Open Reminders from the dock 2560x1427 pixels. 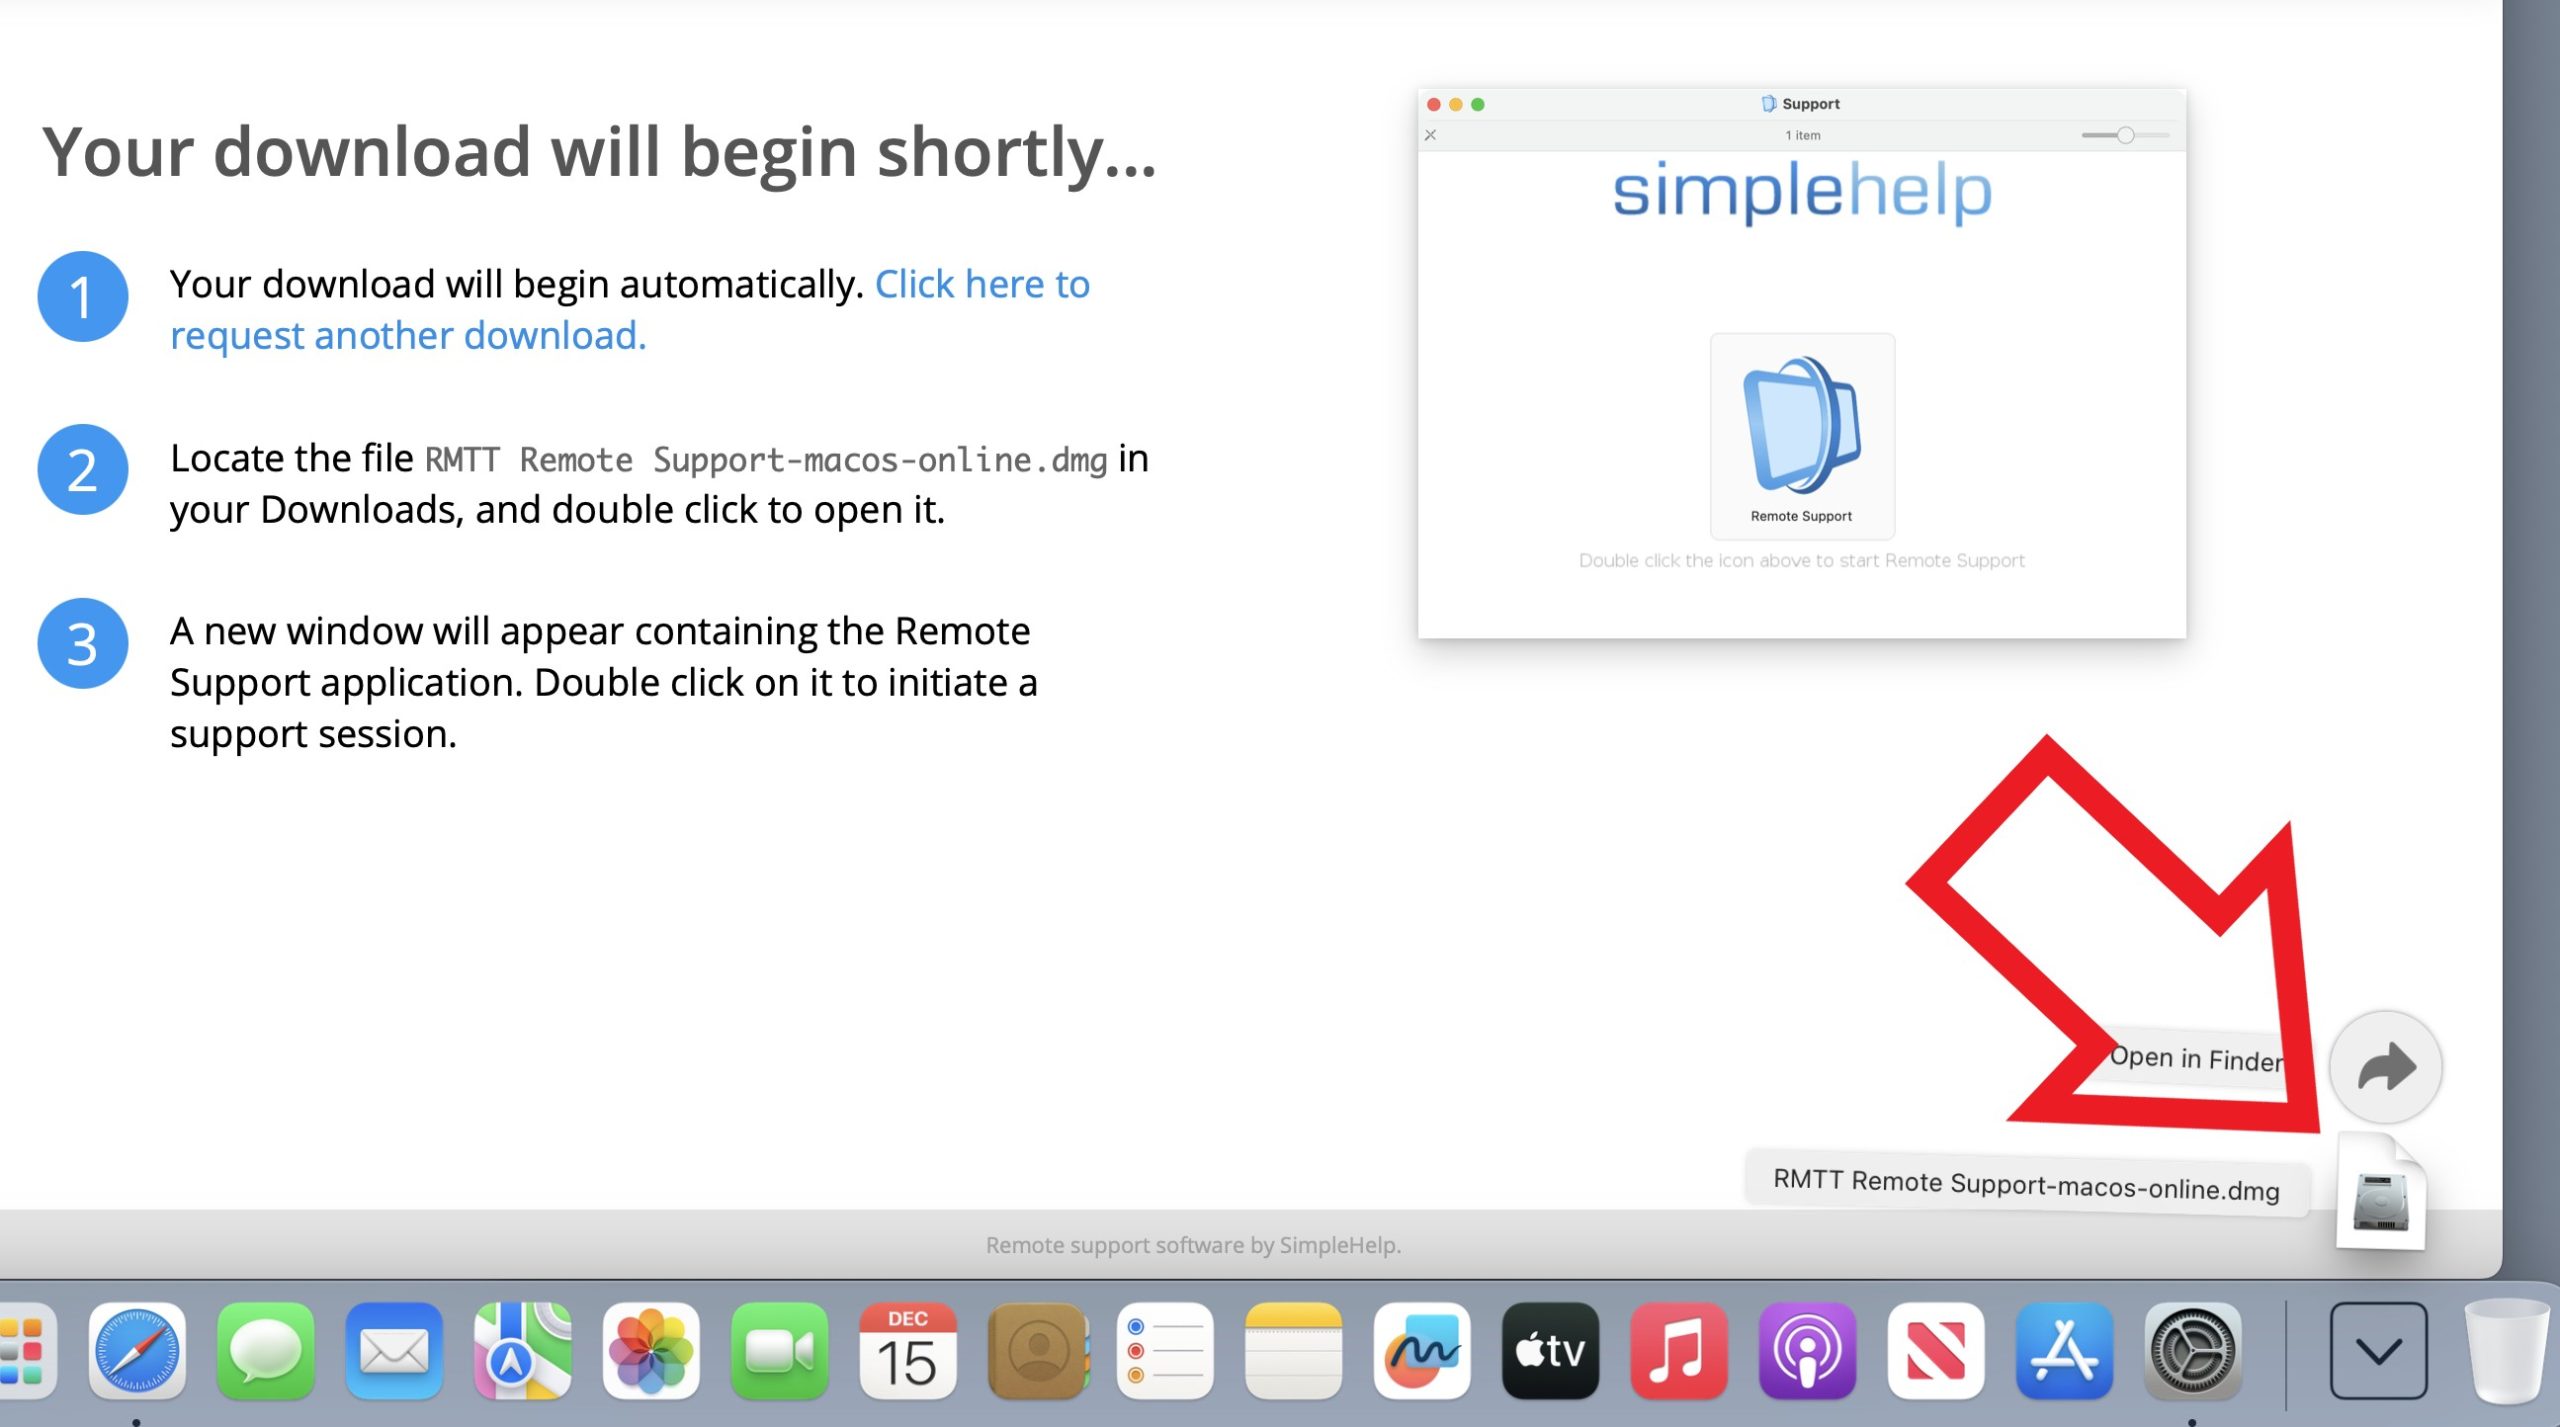coord(1165,1351)
